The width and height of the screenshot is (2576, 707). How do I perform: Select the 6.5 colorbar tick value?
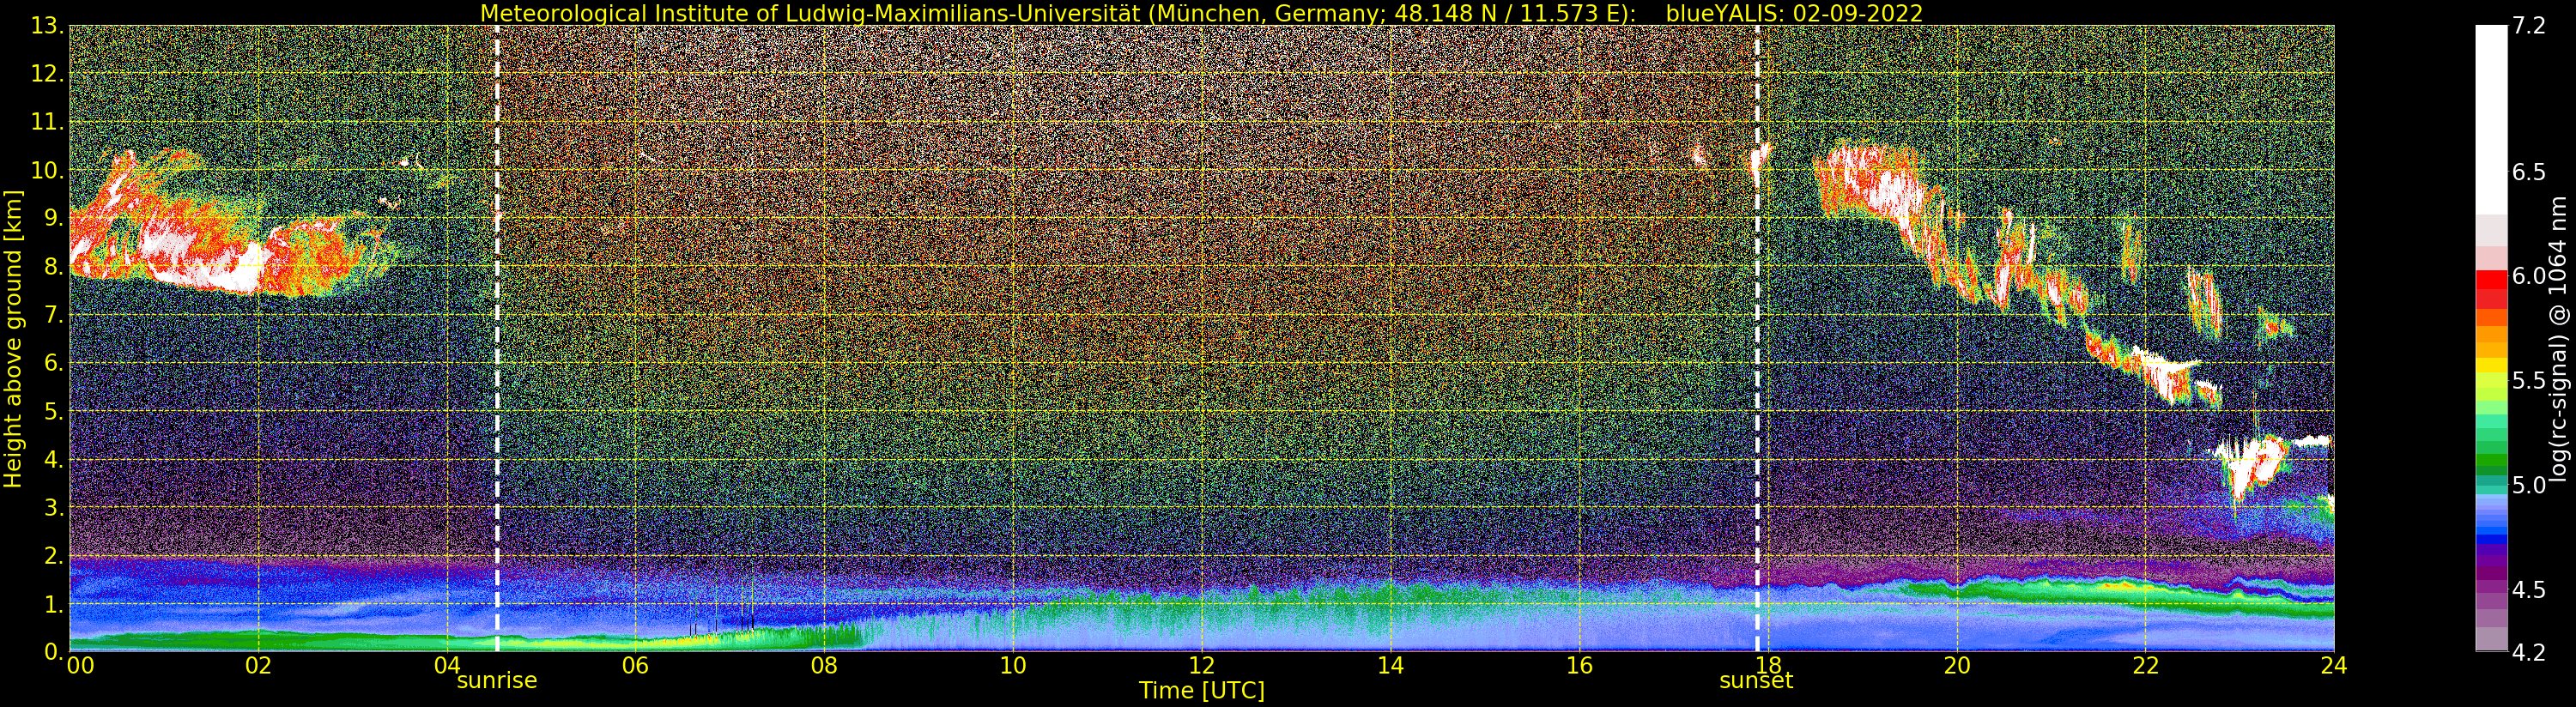click(2527, 172)
